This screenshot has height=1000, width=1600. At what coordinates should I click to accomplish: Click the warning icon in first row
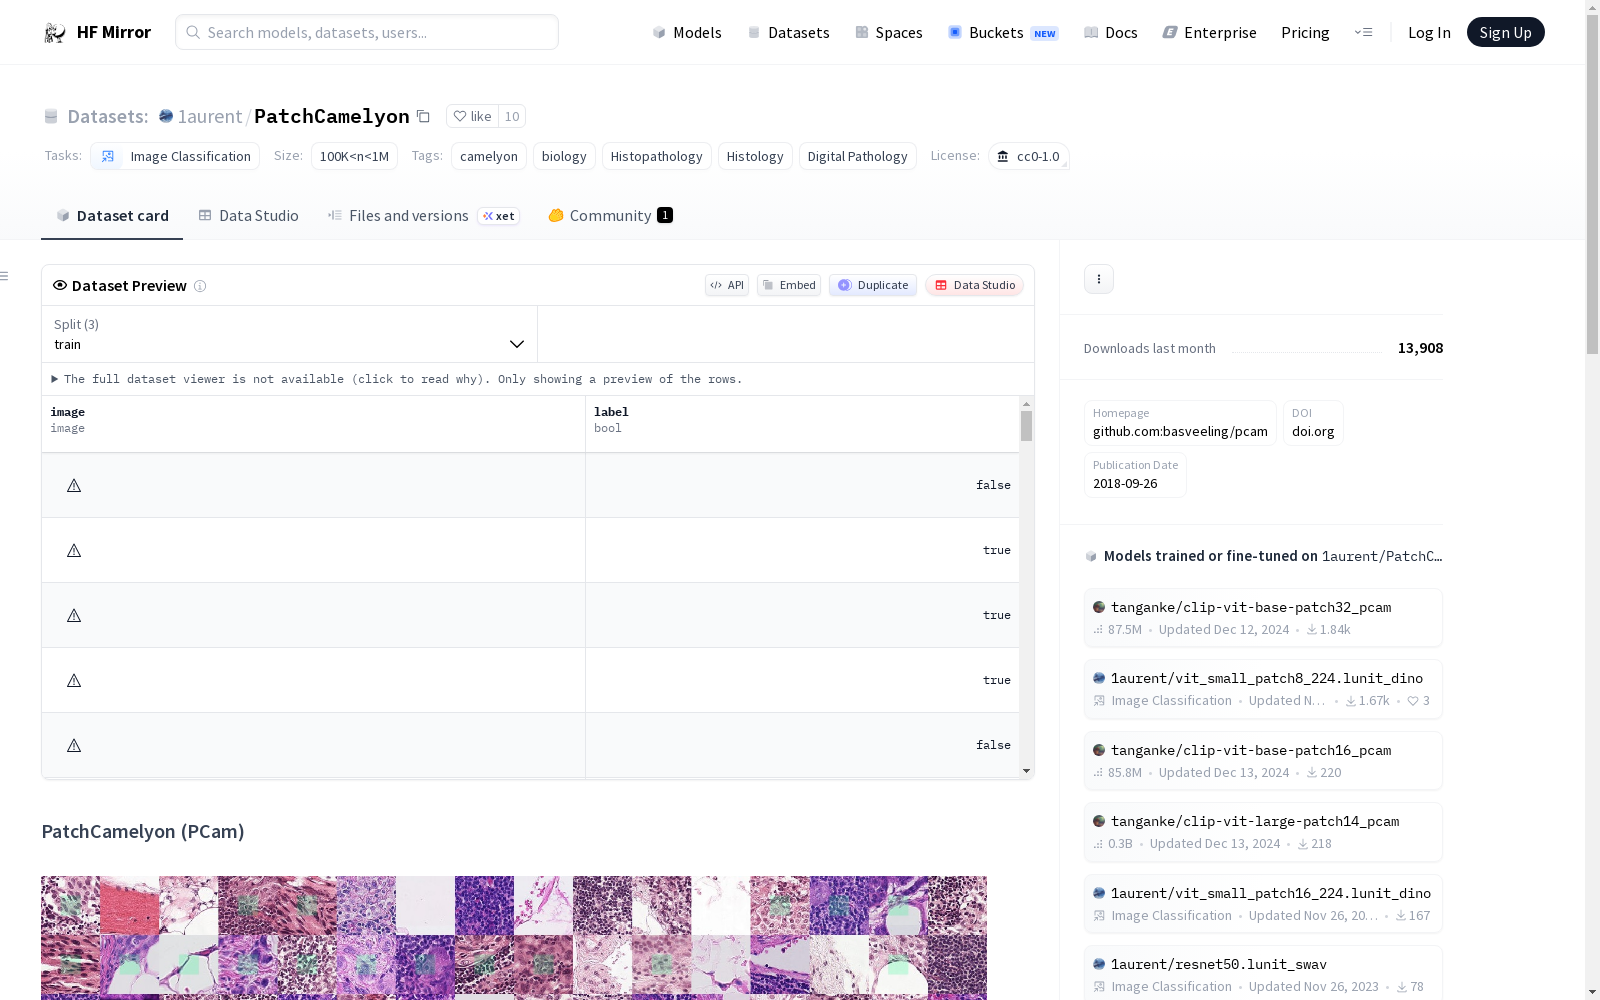coord(74,485)
